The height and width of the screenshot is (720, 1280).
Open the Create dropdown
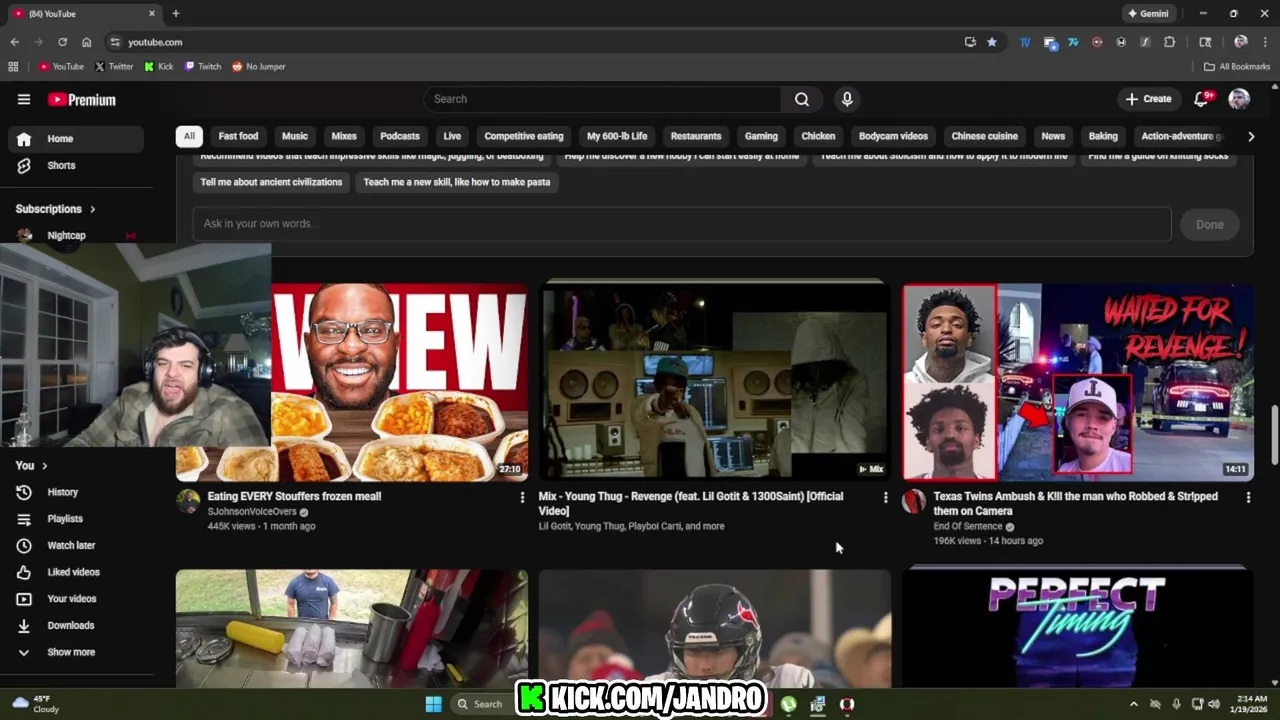tap(1148, 99)
